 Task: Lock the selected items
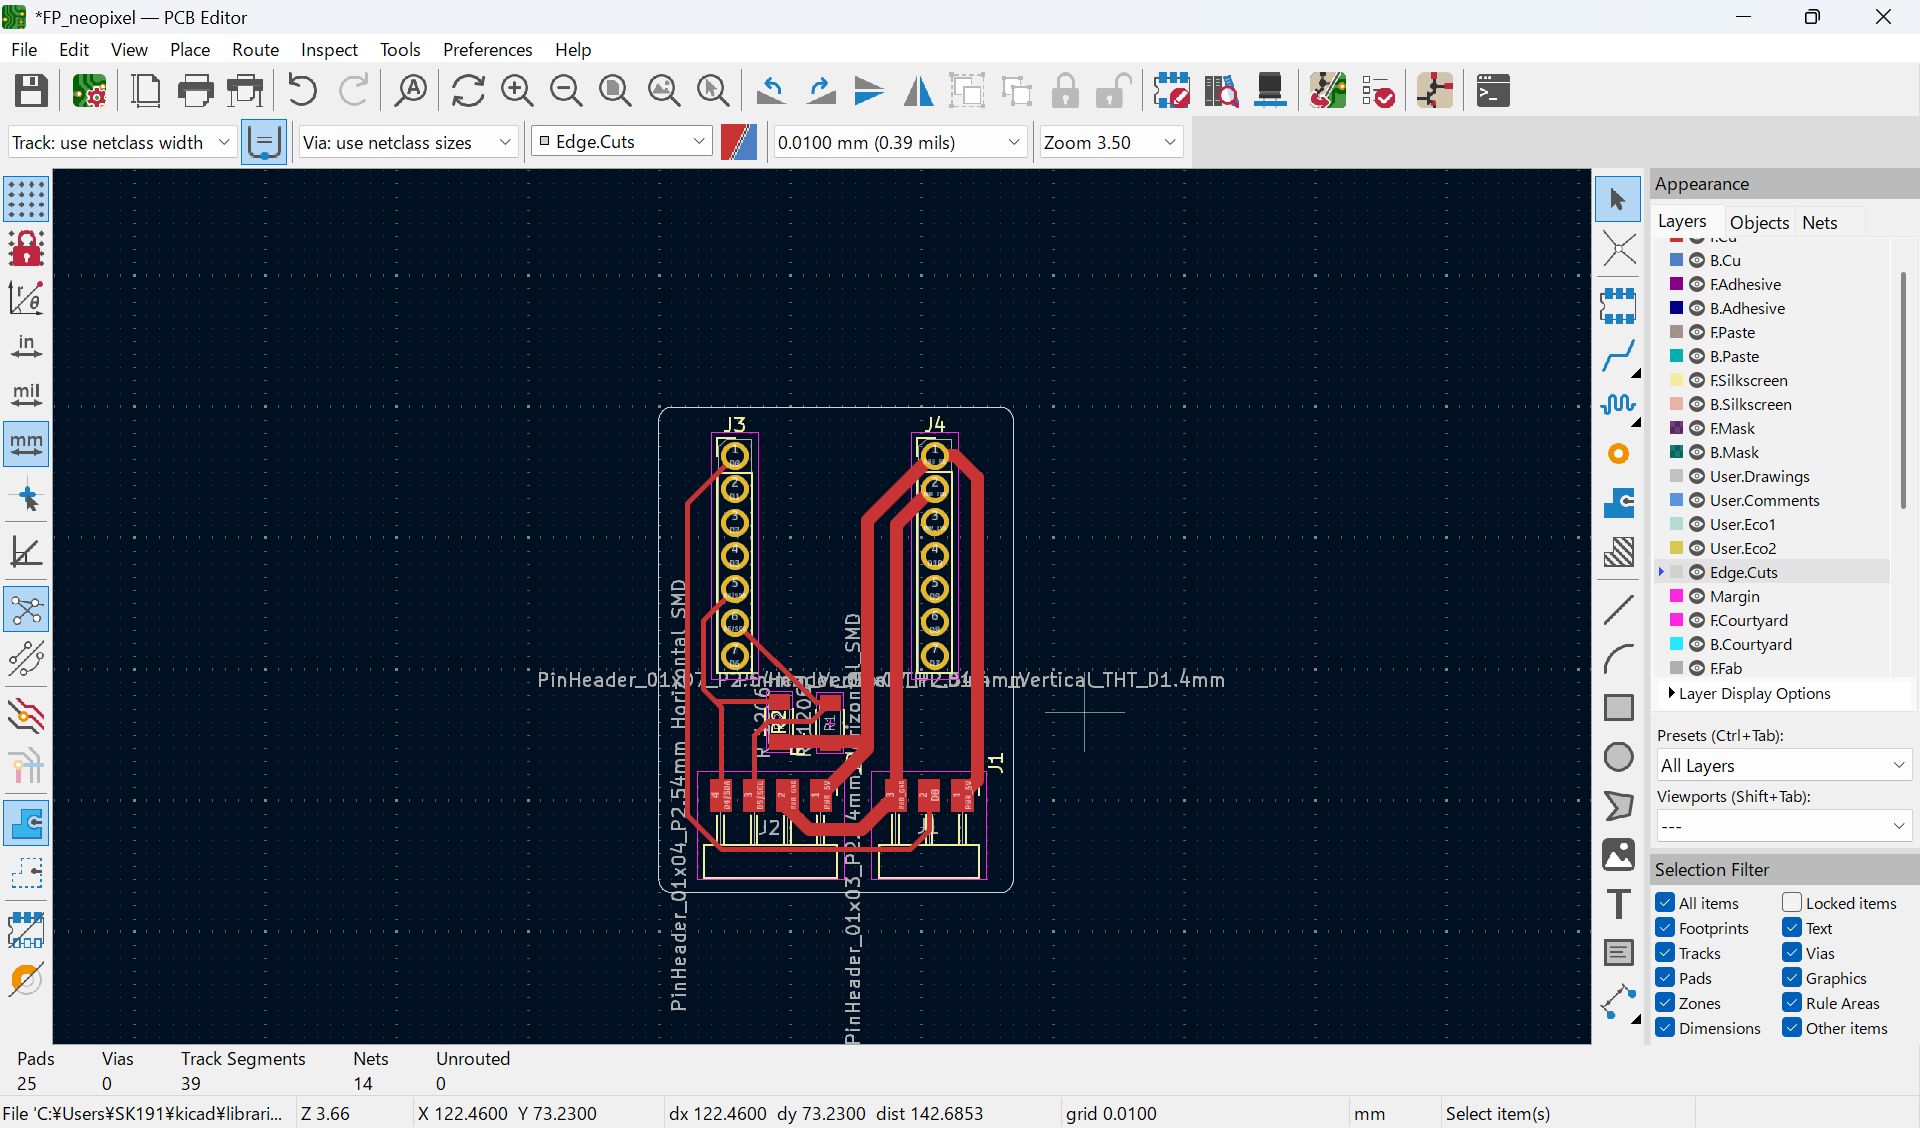[x=1065, y=91]
